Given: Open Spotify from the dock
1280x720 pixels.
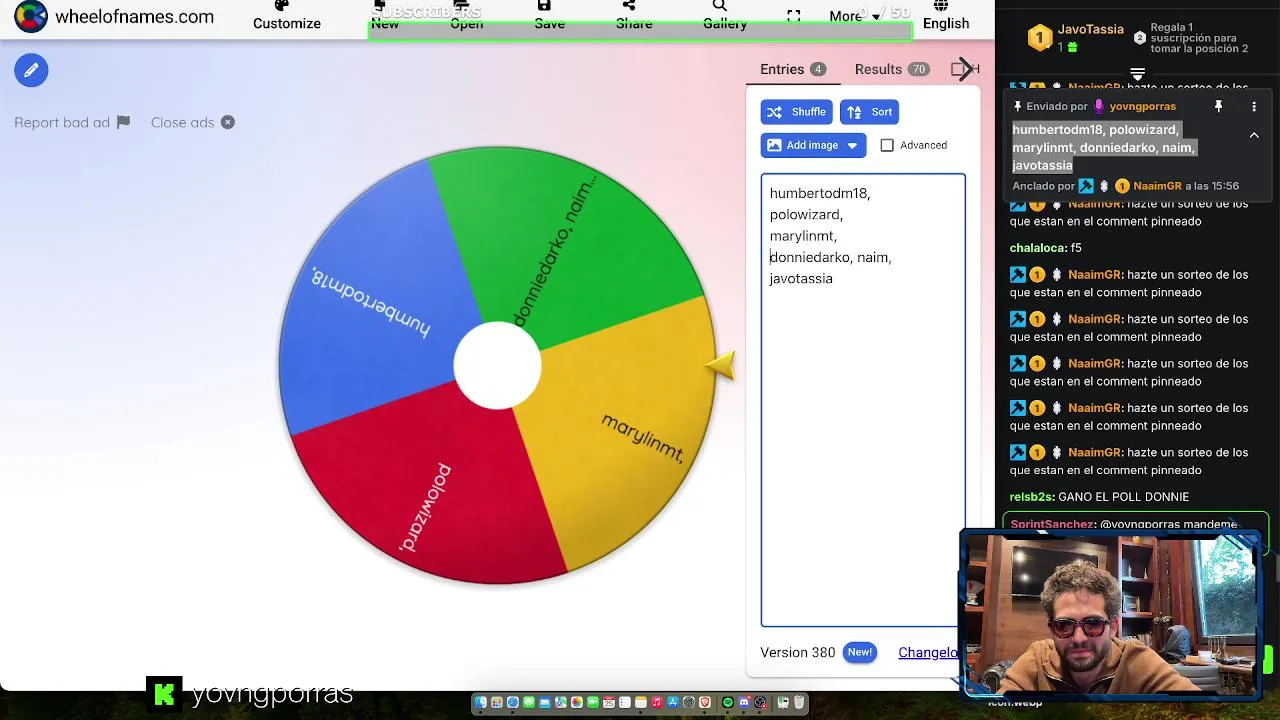Looking at the screenshot, I should tap(728, 702).
